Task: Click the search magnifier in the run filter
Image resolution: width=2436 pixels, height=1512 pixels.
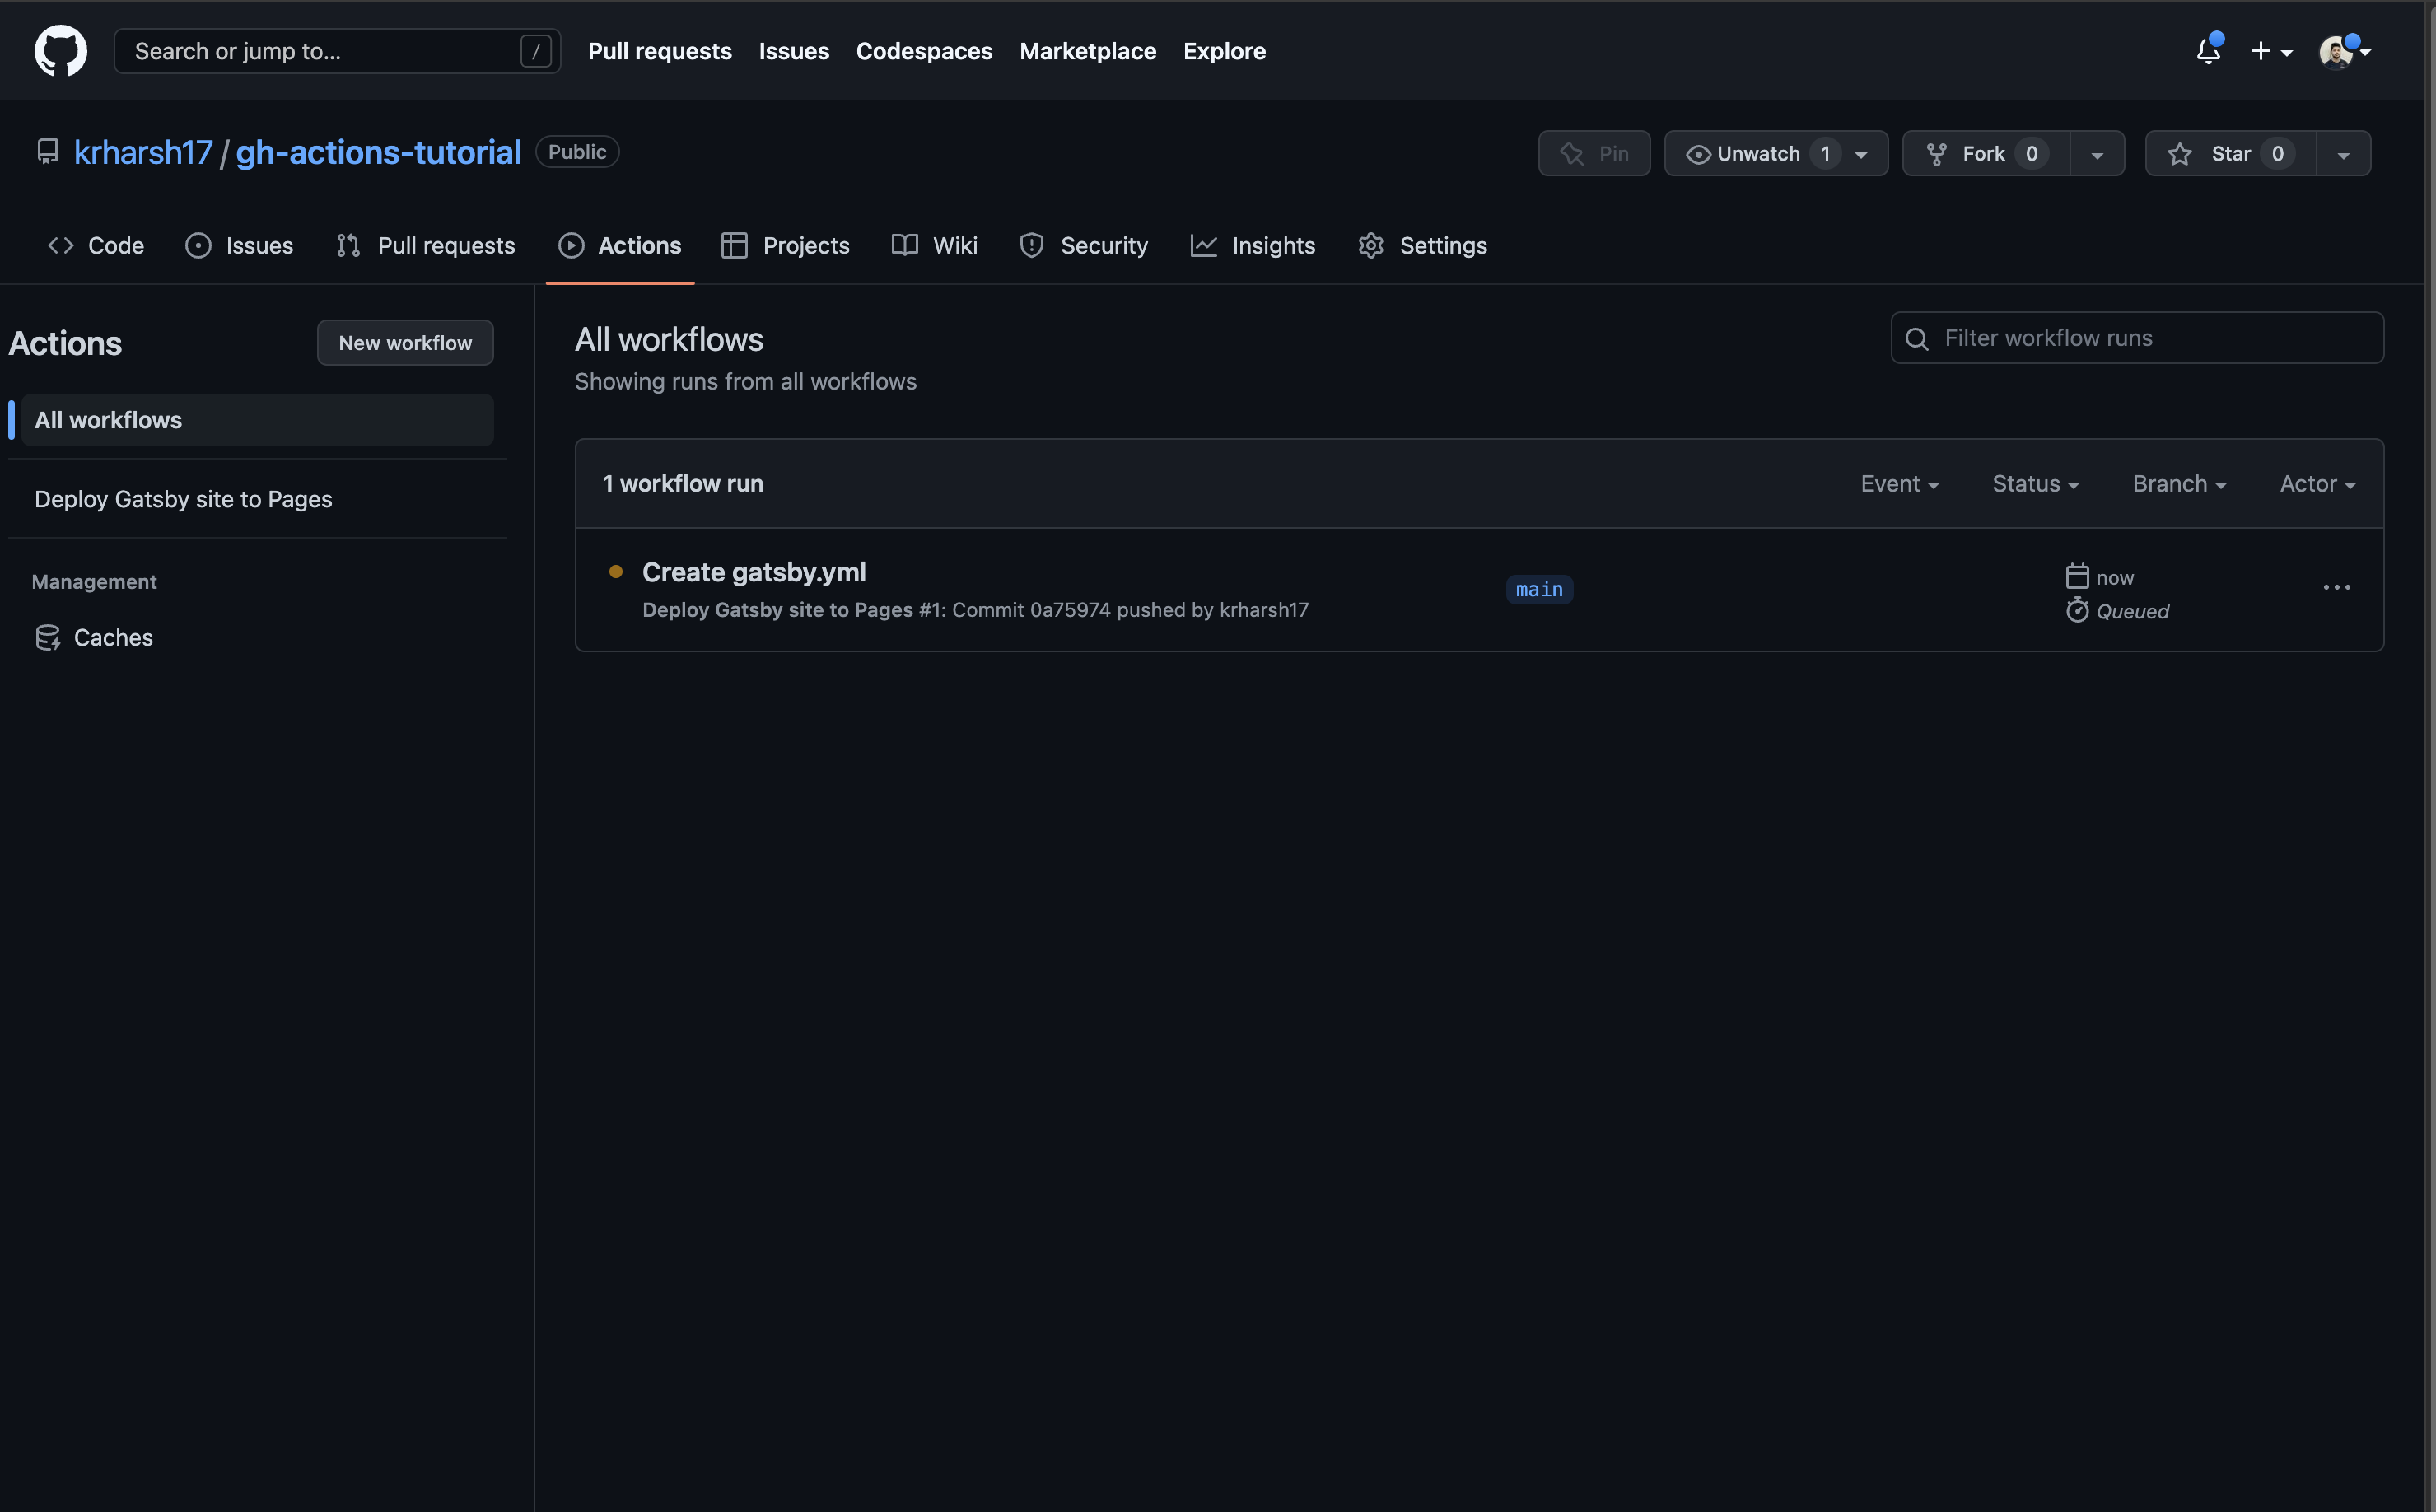Action: pyautogui.click(x=1916, y=339)
